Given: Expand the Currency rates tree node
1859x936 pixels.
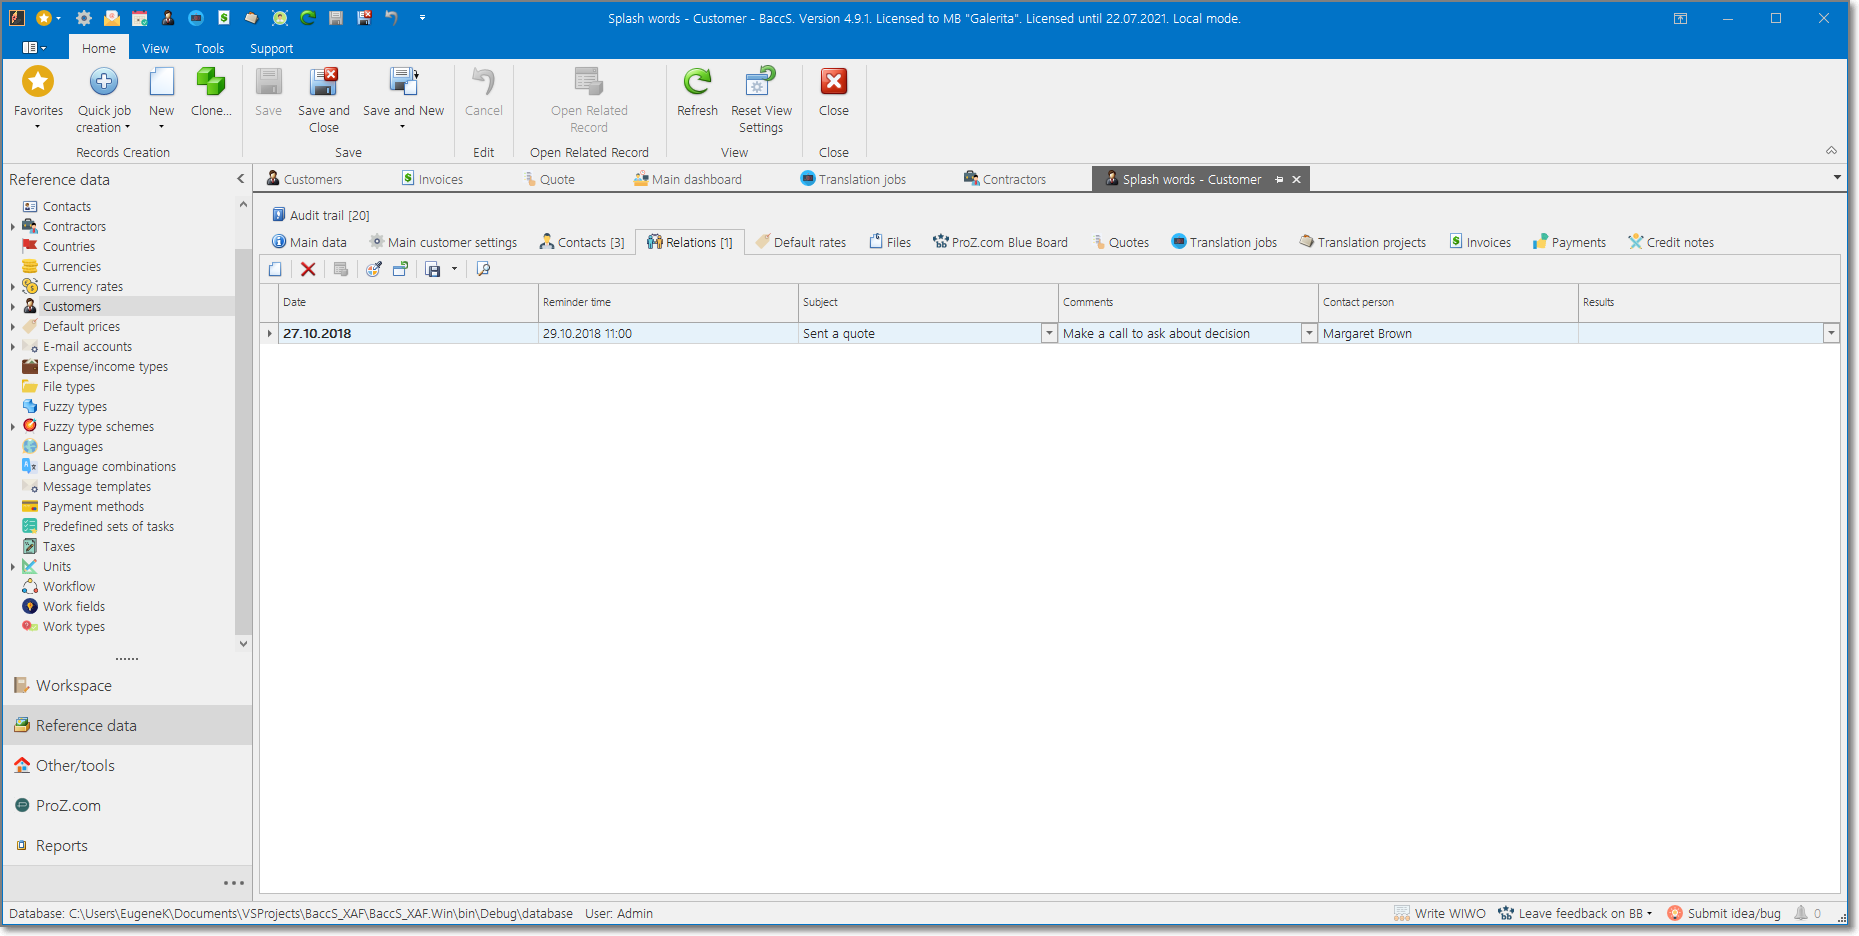Looking at the screenshot, I should point(13,287).
